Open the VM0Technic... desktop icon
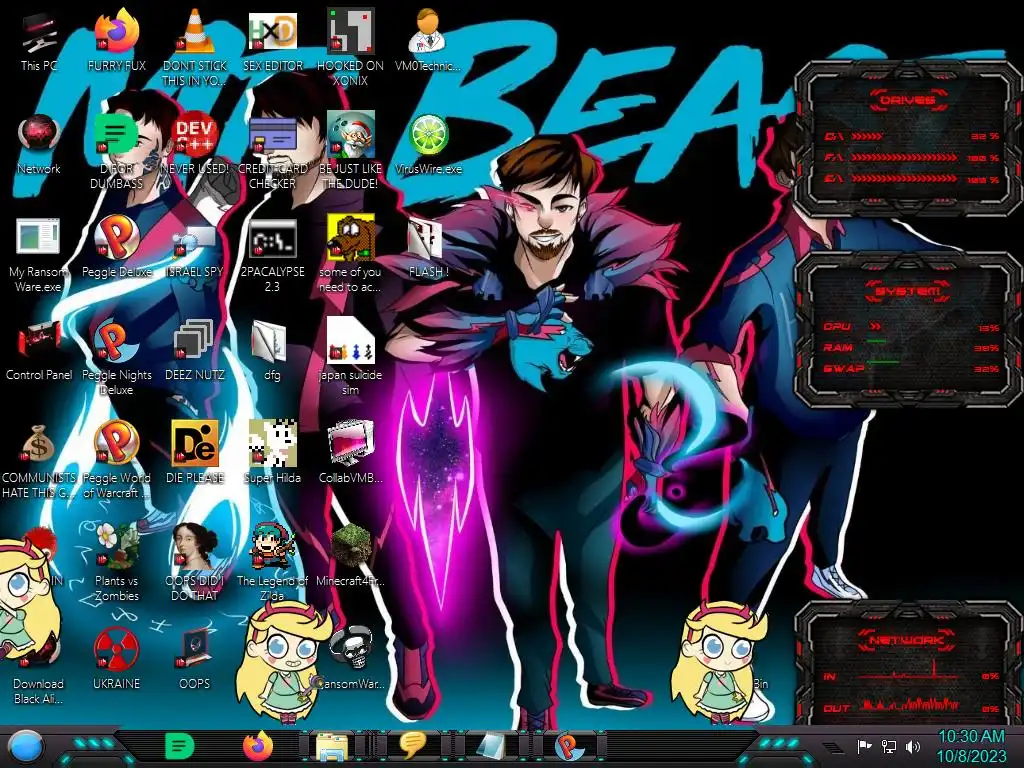This screenshot has height=768, width=1024. (x=428, y=42)
